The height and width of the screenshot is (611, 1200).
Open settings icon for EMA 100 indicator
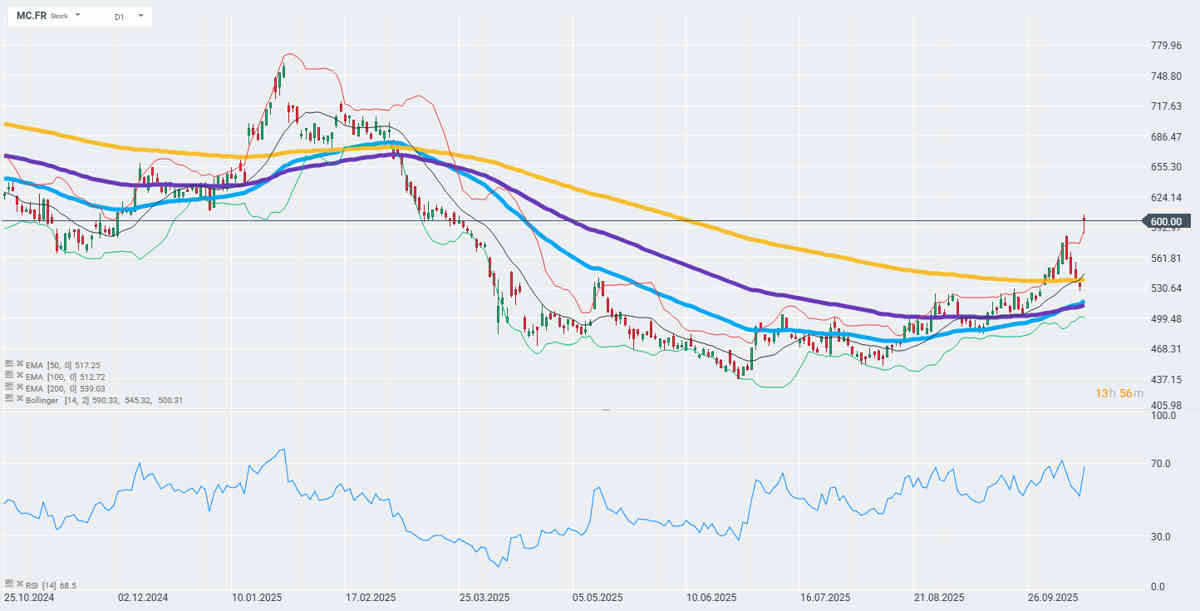pyautogui.click(x=8, y=376)
